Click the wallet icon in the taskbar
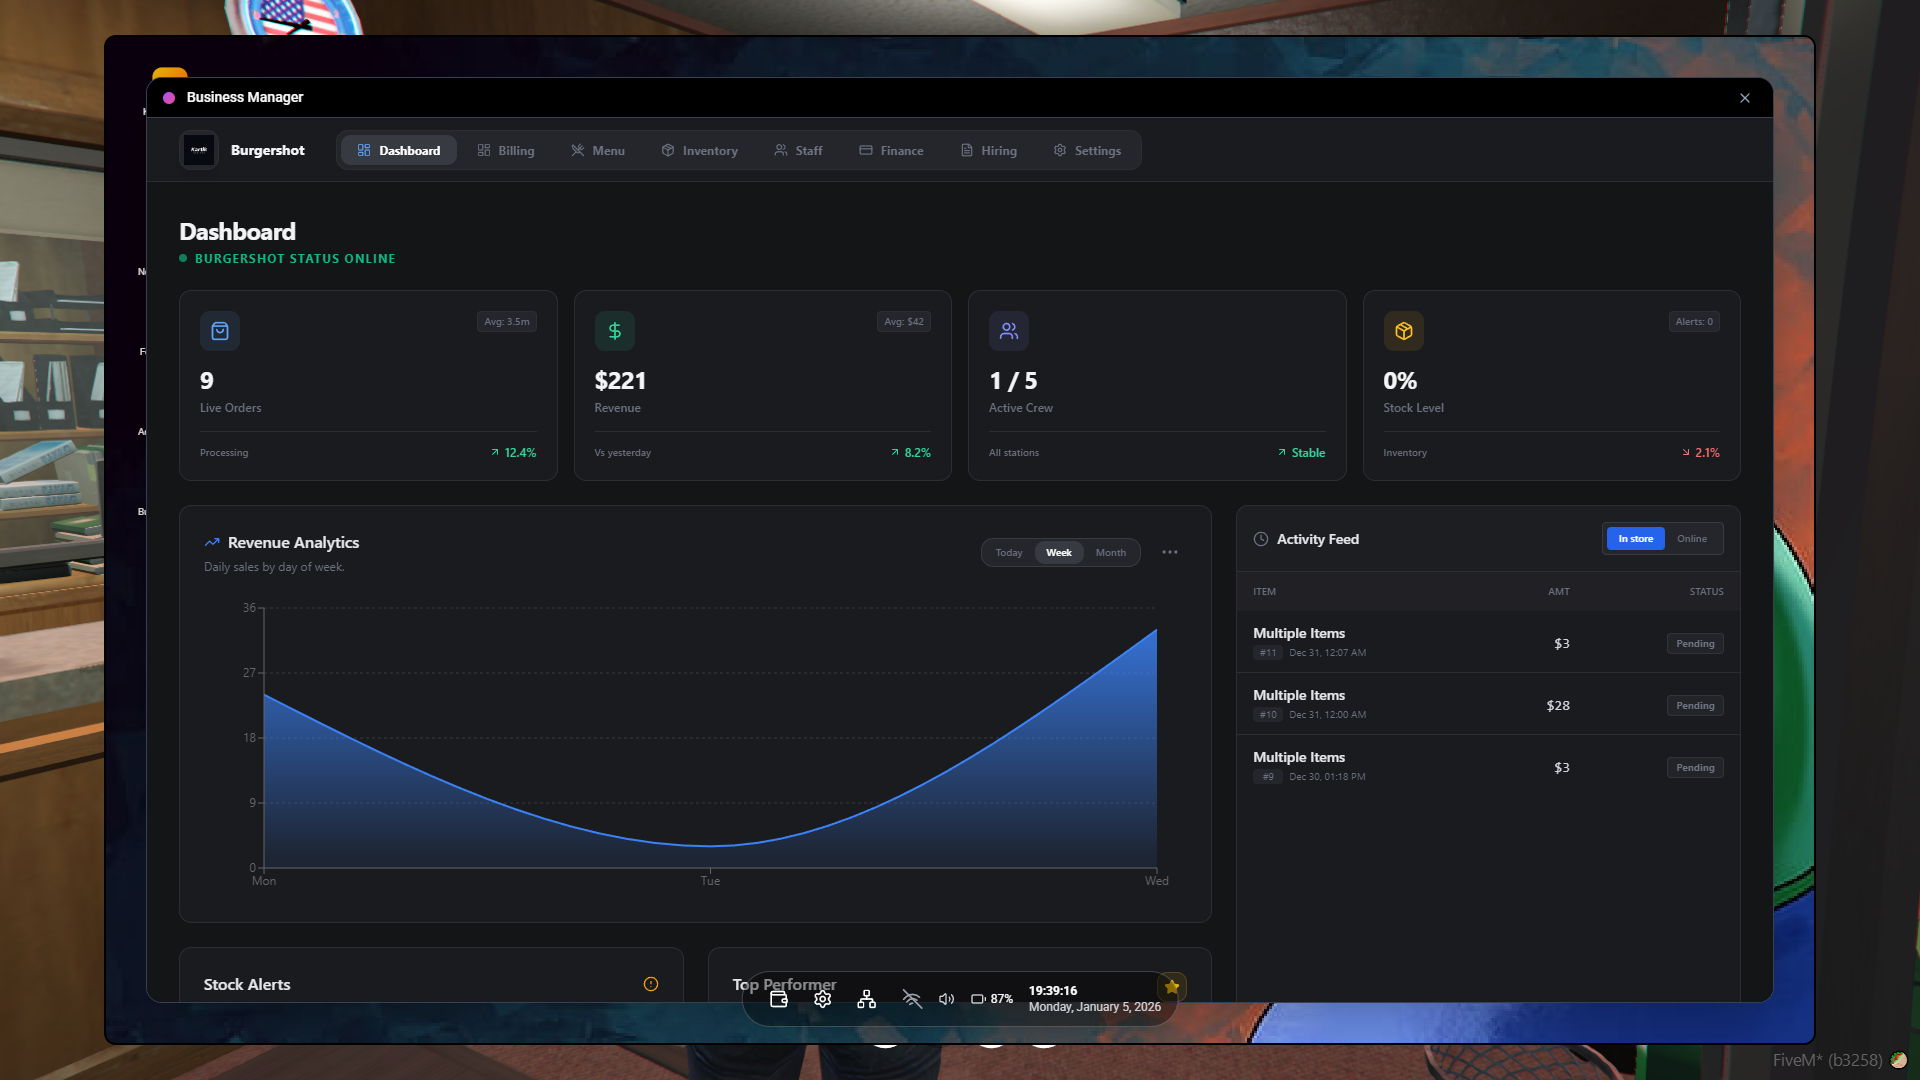This screenshot has height=1080, width=1920. pos(778,998)
